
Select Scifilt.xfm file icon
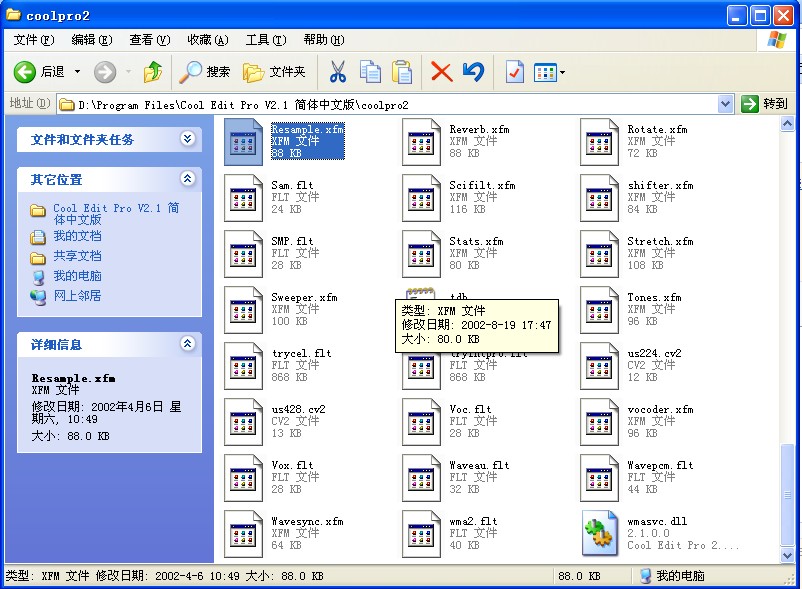click(421, 198)
